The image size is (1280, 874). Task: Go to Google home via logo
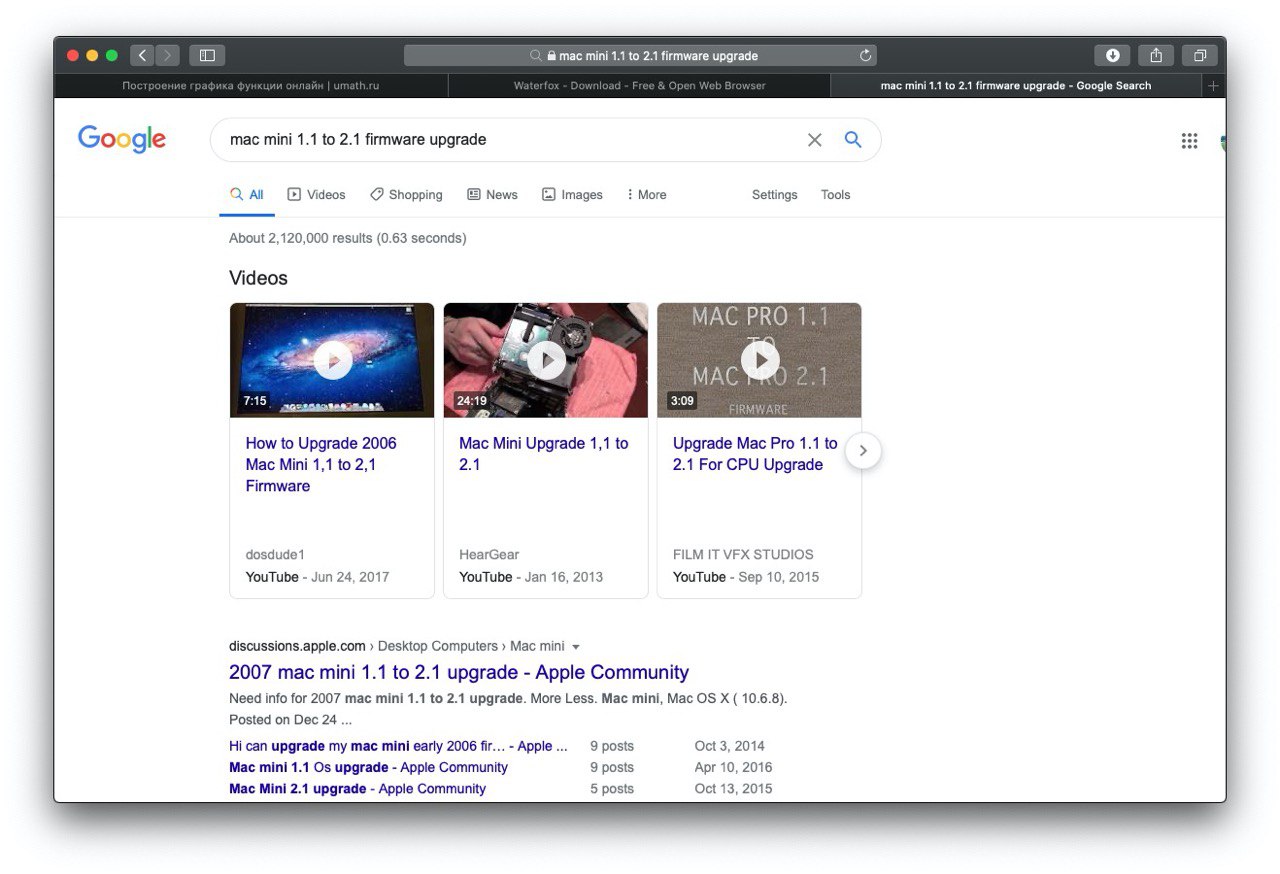pos(122,139)
